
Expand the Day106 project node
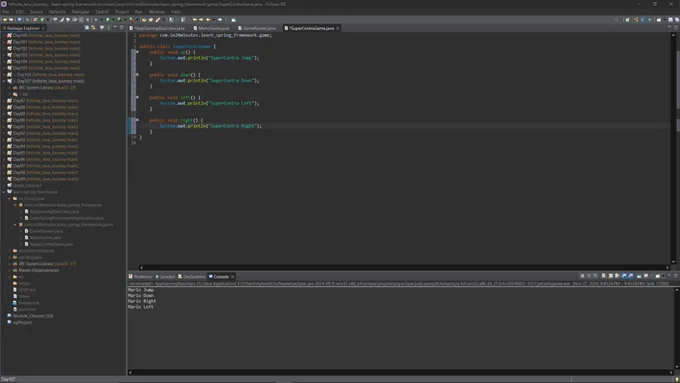4,75
